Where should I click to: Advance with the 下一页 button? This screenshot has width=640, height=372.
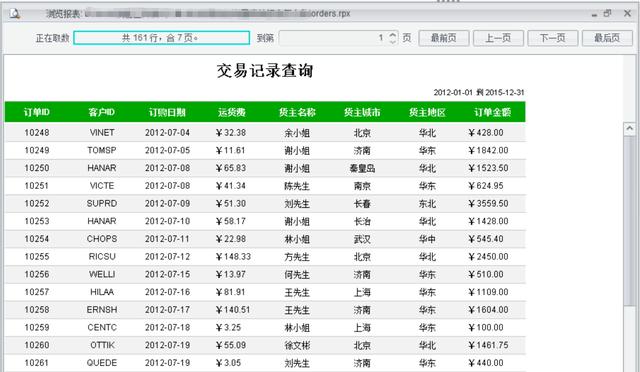pyautogui.click(x=553, y=38)
